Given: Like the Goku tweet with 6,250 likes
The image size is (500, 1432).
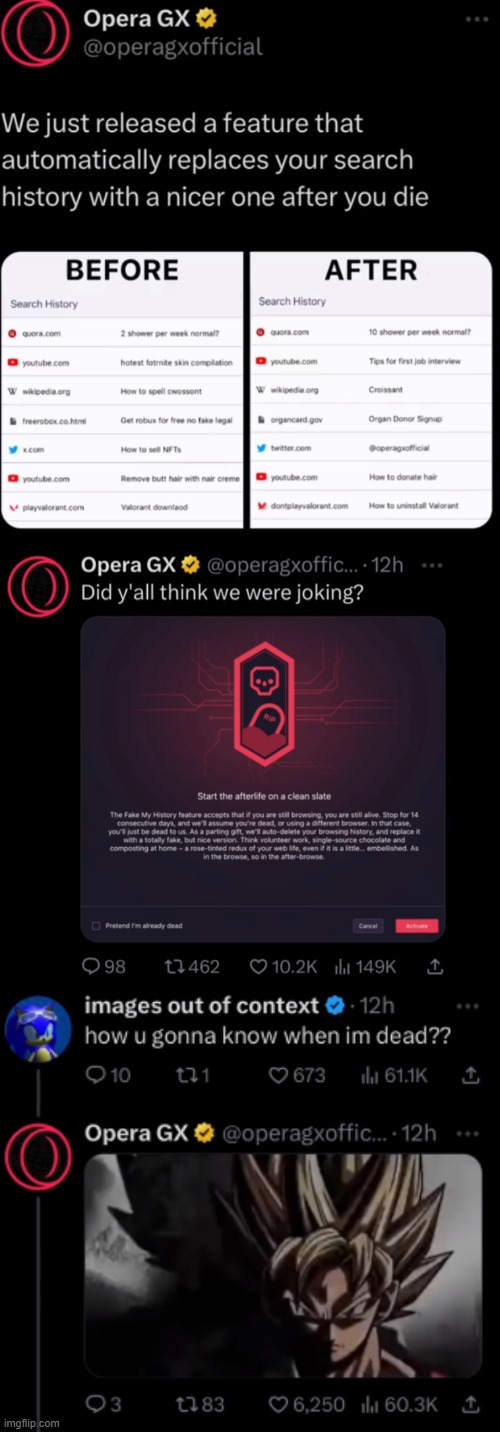Looking at the screenshot, I should pos(306,1404).
